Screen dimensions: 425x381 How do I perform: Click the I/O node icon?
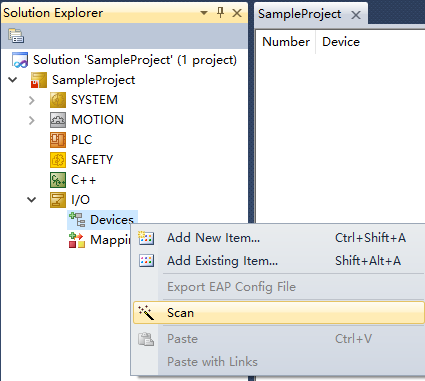click(x=58, y=200)
